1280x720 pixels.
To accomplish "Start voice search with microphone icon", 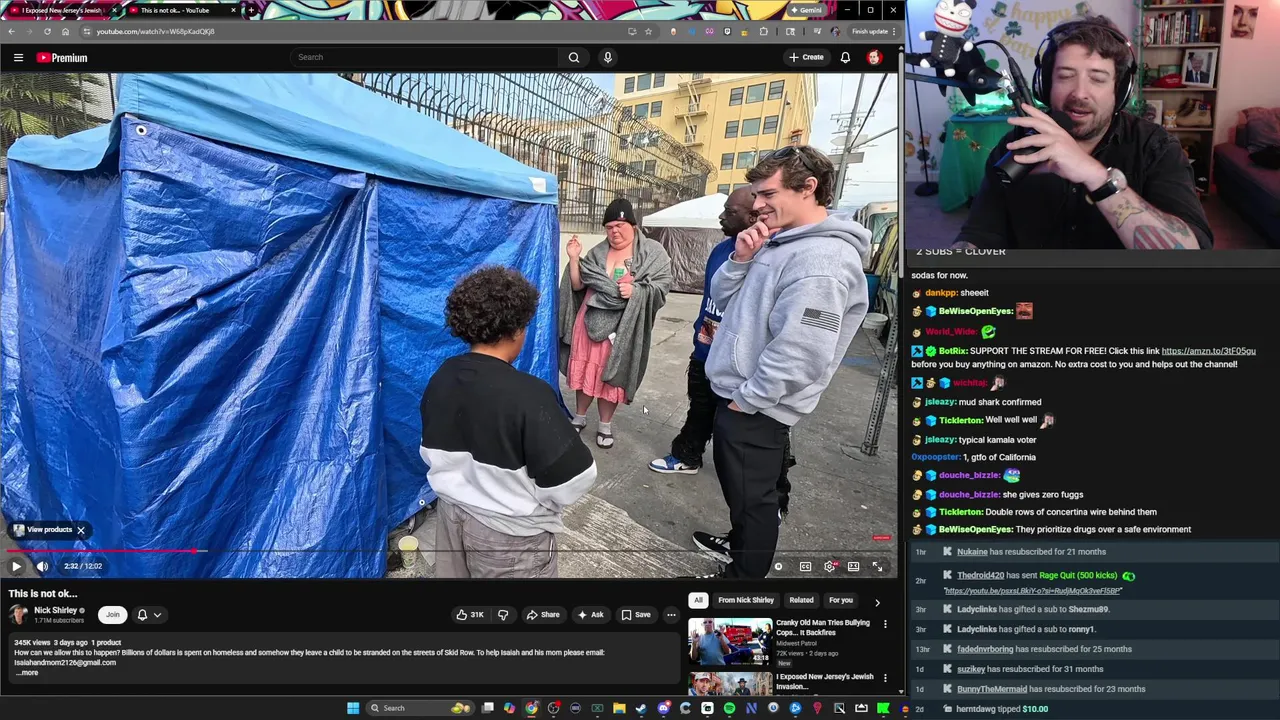I will pos(607,57).
